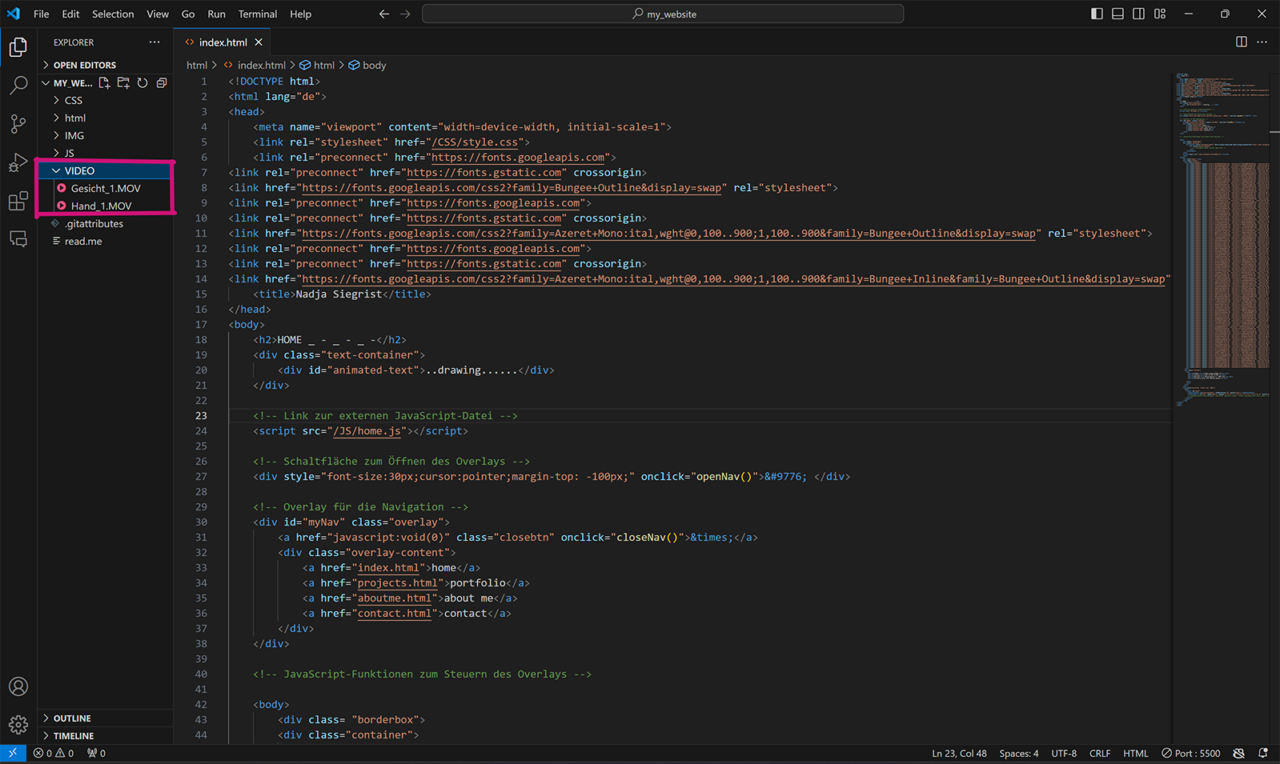Image resolution: width=1280 pixels, height=764 pixels.
Task: Toggle the bottom panel layout button
Action: pyautogui.click(x=1118, y=14)
